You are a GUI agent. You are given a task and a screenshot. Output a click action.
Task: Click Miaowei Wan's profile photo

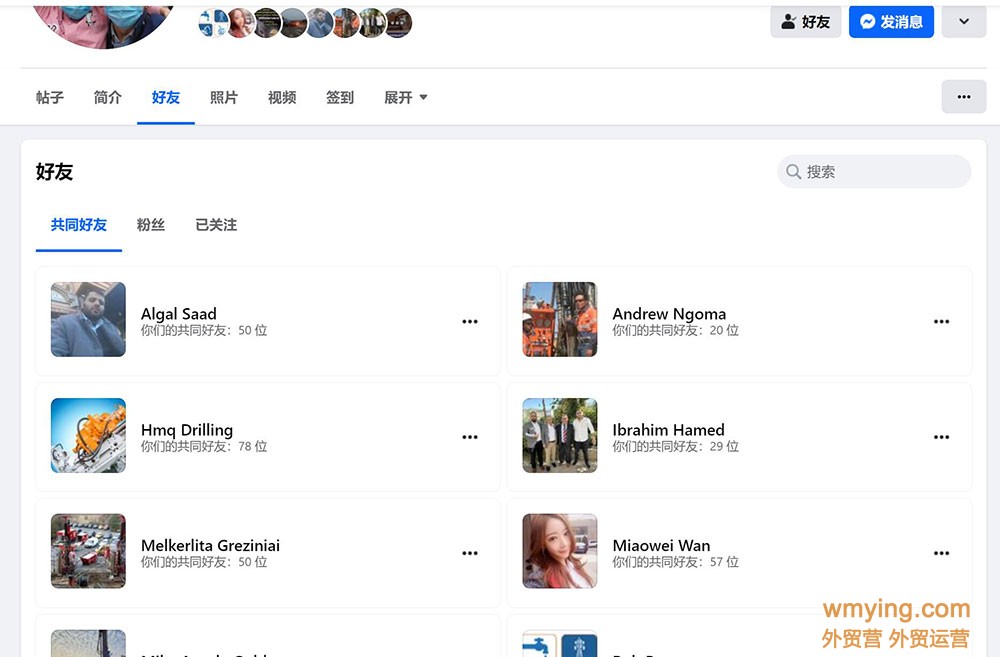pos(560,550)
